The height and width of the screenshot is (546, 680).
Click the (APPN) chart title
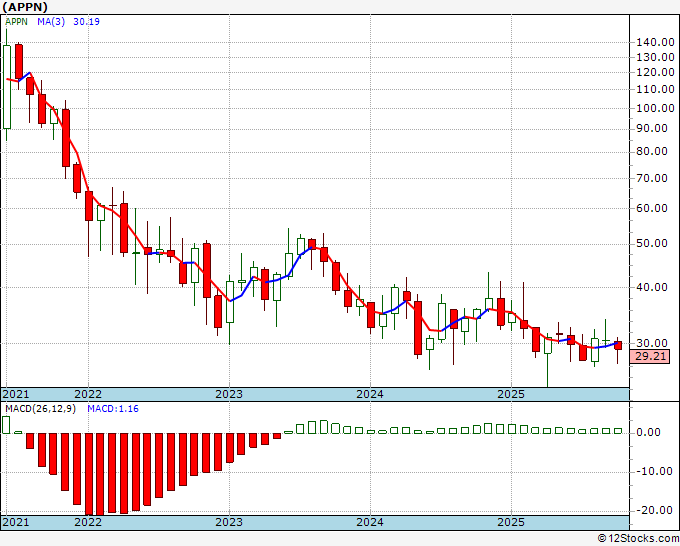25,7
